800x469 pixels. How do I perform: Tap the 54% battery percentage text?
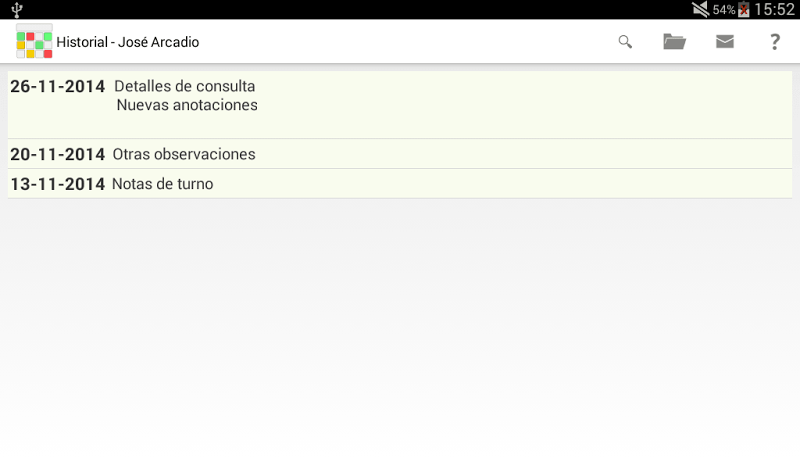pos(724,10)
